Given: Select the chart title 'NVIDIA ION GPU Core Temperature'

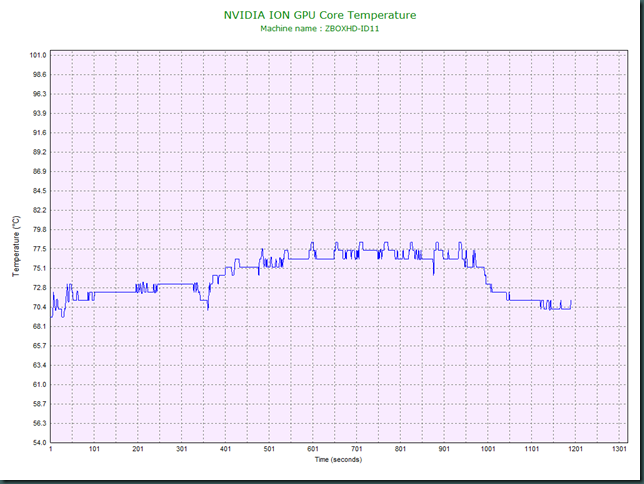Looking at the screenshot, I should 320,15.
